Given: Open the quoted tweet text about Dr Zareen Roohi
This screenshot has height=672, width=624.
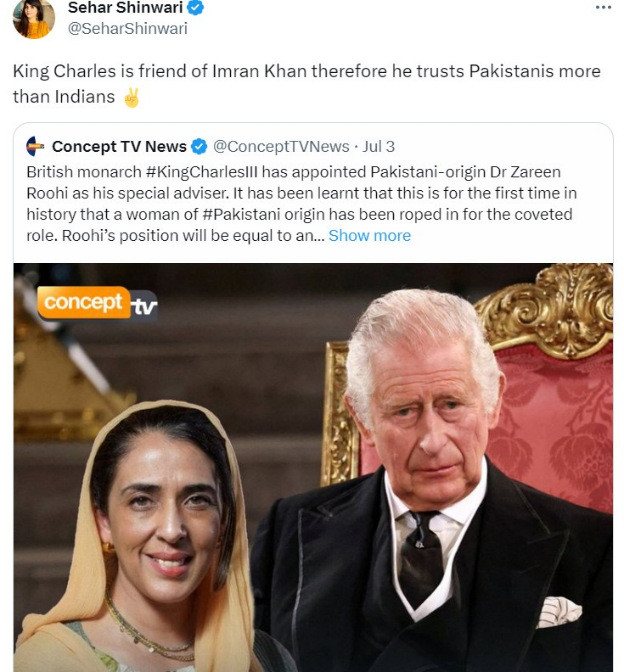Looking at the screenshot, I should click(x=301, y=204).
